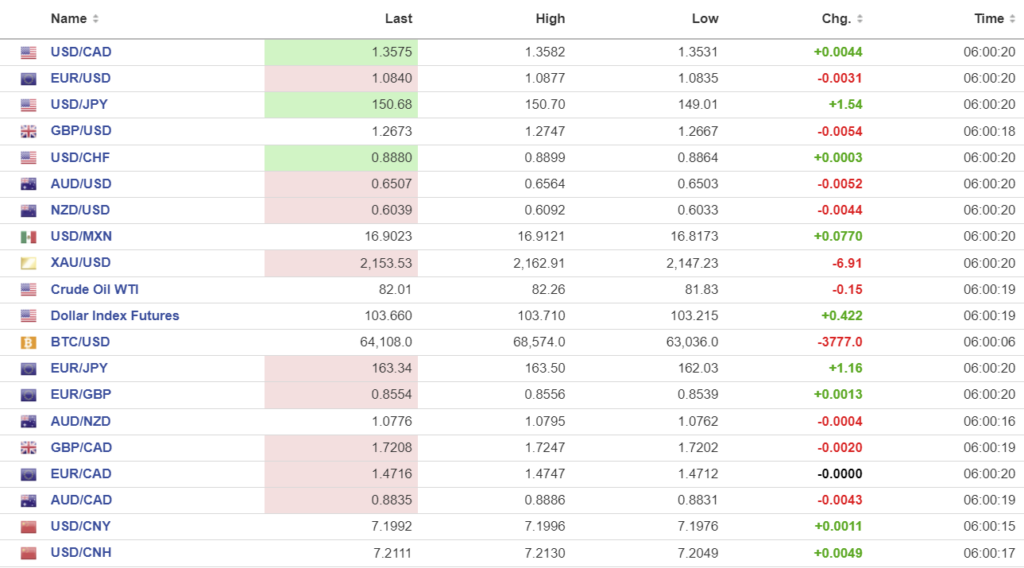
Task: Click the China flag icon beside USD/CNY
Action: 28,527
